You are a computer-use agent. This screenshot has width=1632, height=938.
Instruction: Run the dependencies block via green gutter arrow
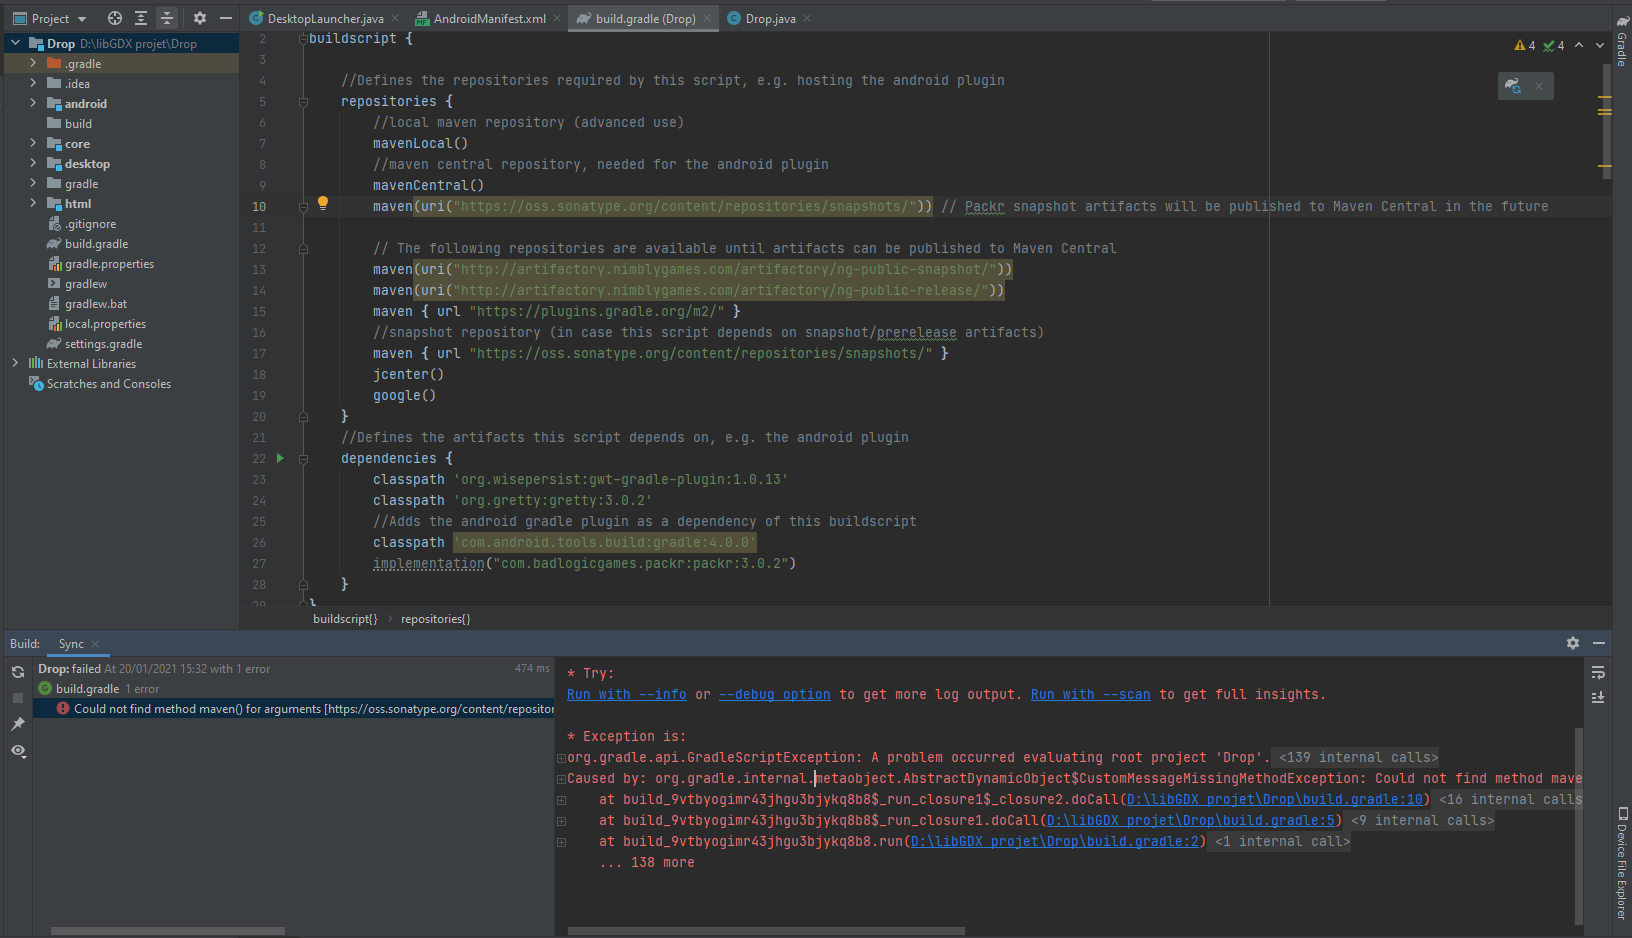[x=279, y=458]
